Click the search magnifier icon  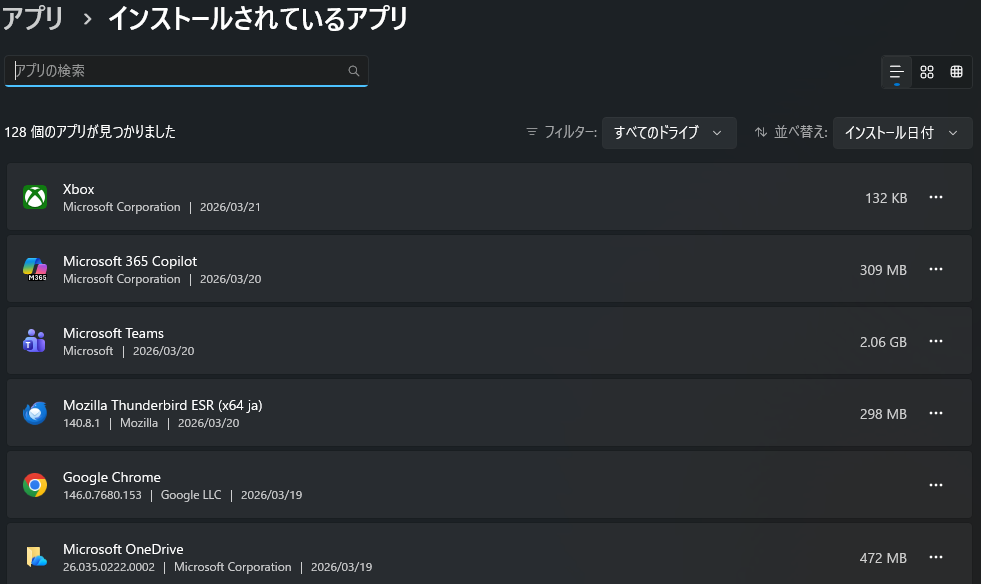pyautogui.click(x=354, y=71)
